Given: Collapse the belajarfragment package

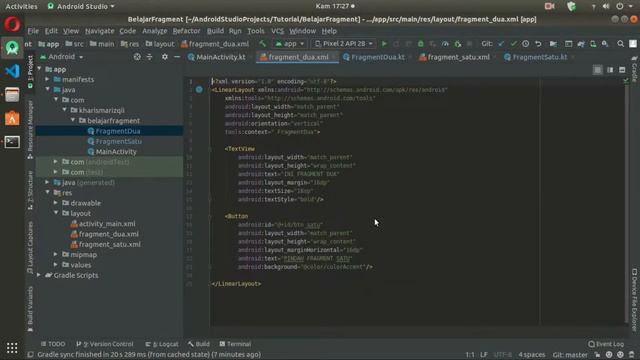Looking at the screenshot, I should coord(73,121).
